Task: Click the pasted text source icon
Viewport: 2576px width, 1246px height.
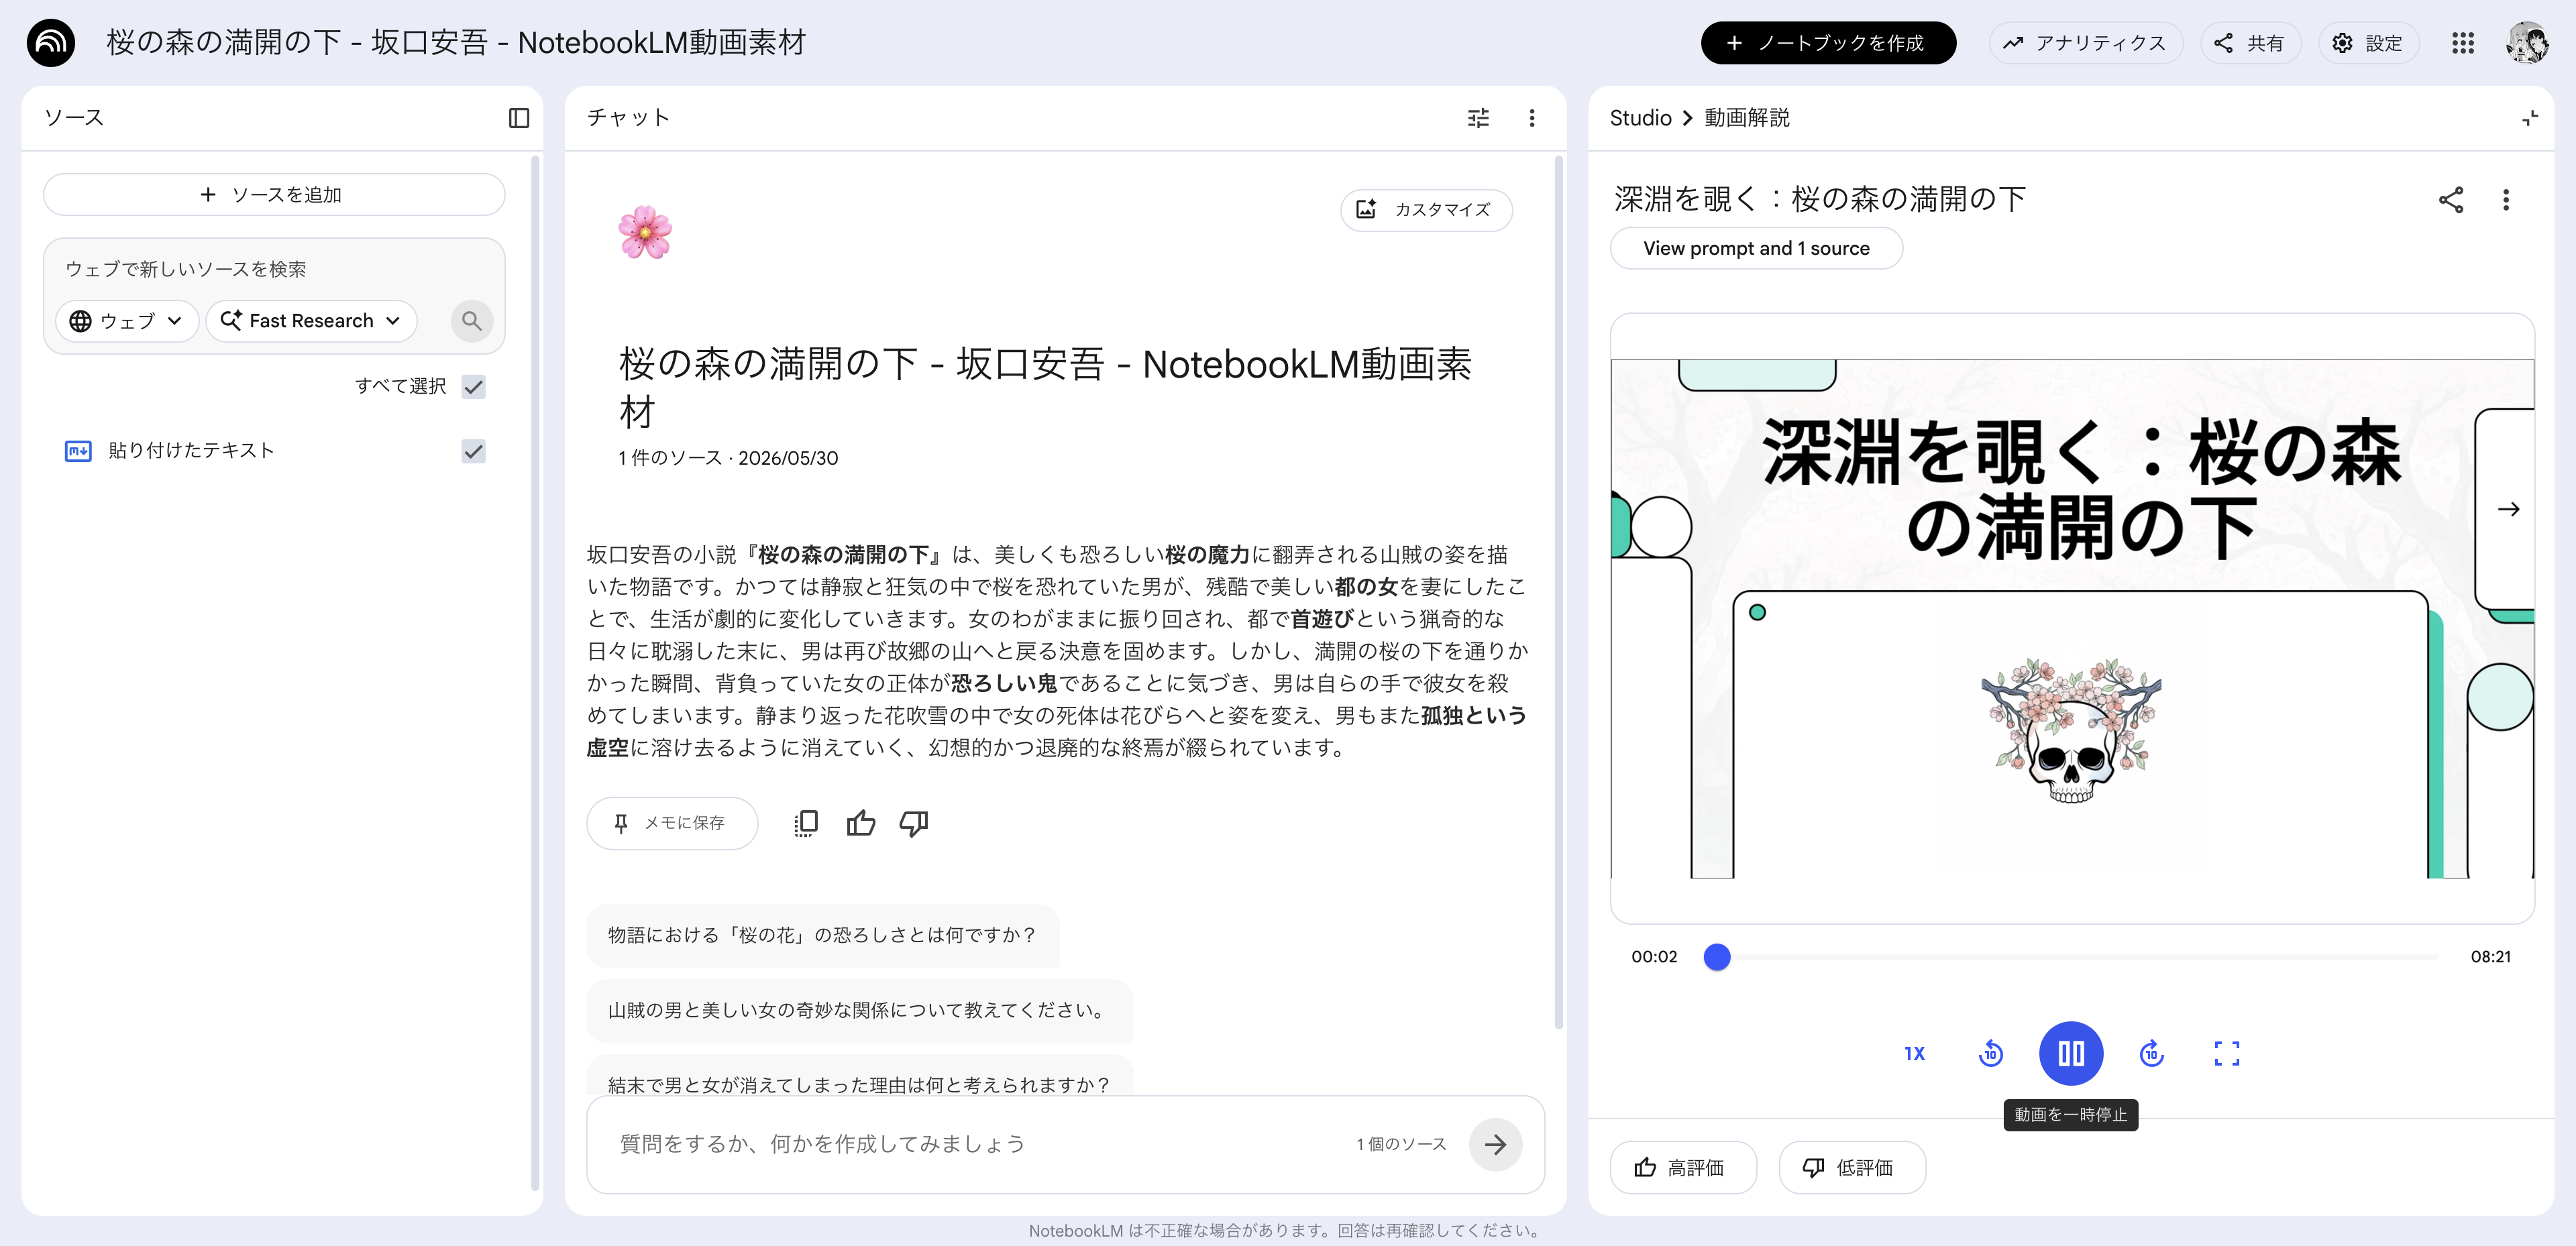Action: (x=78, y=451)
